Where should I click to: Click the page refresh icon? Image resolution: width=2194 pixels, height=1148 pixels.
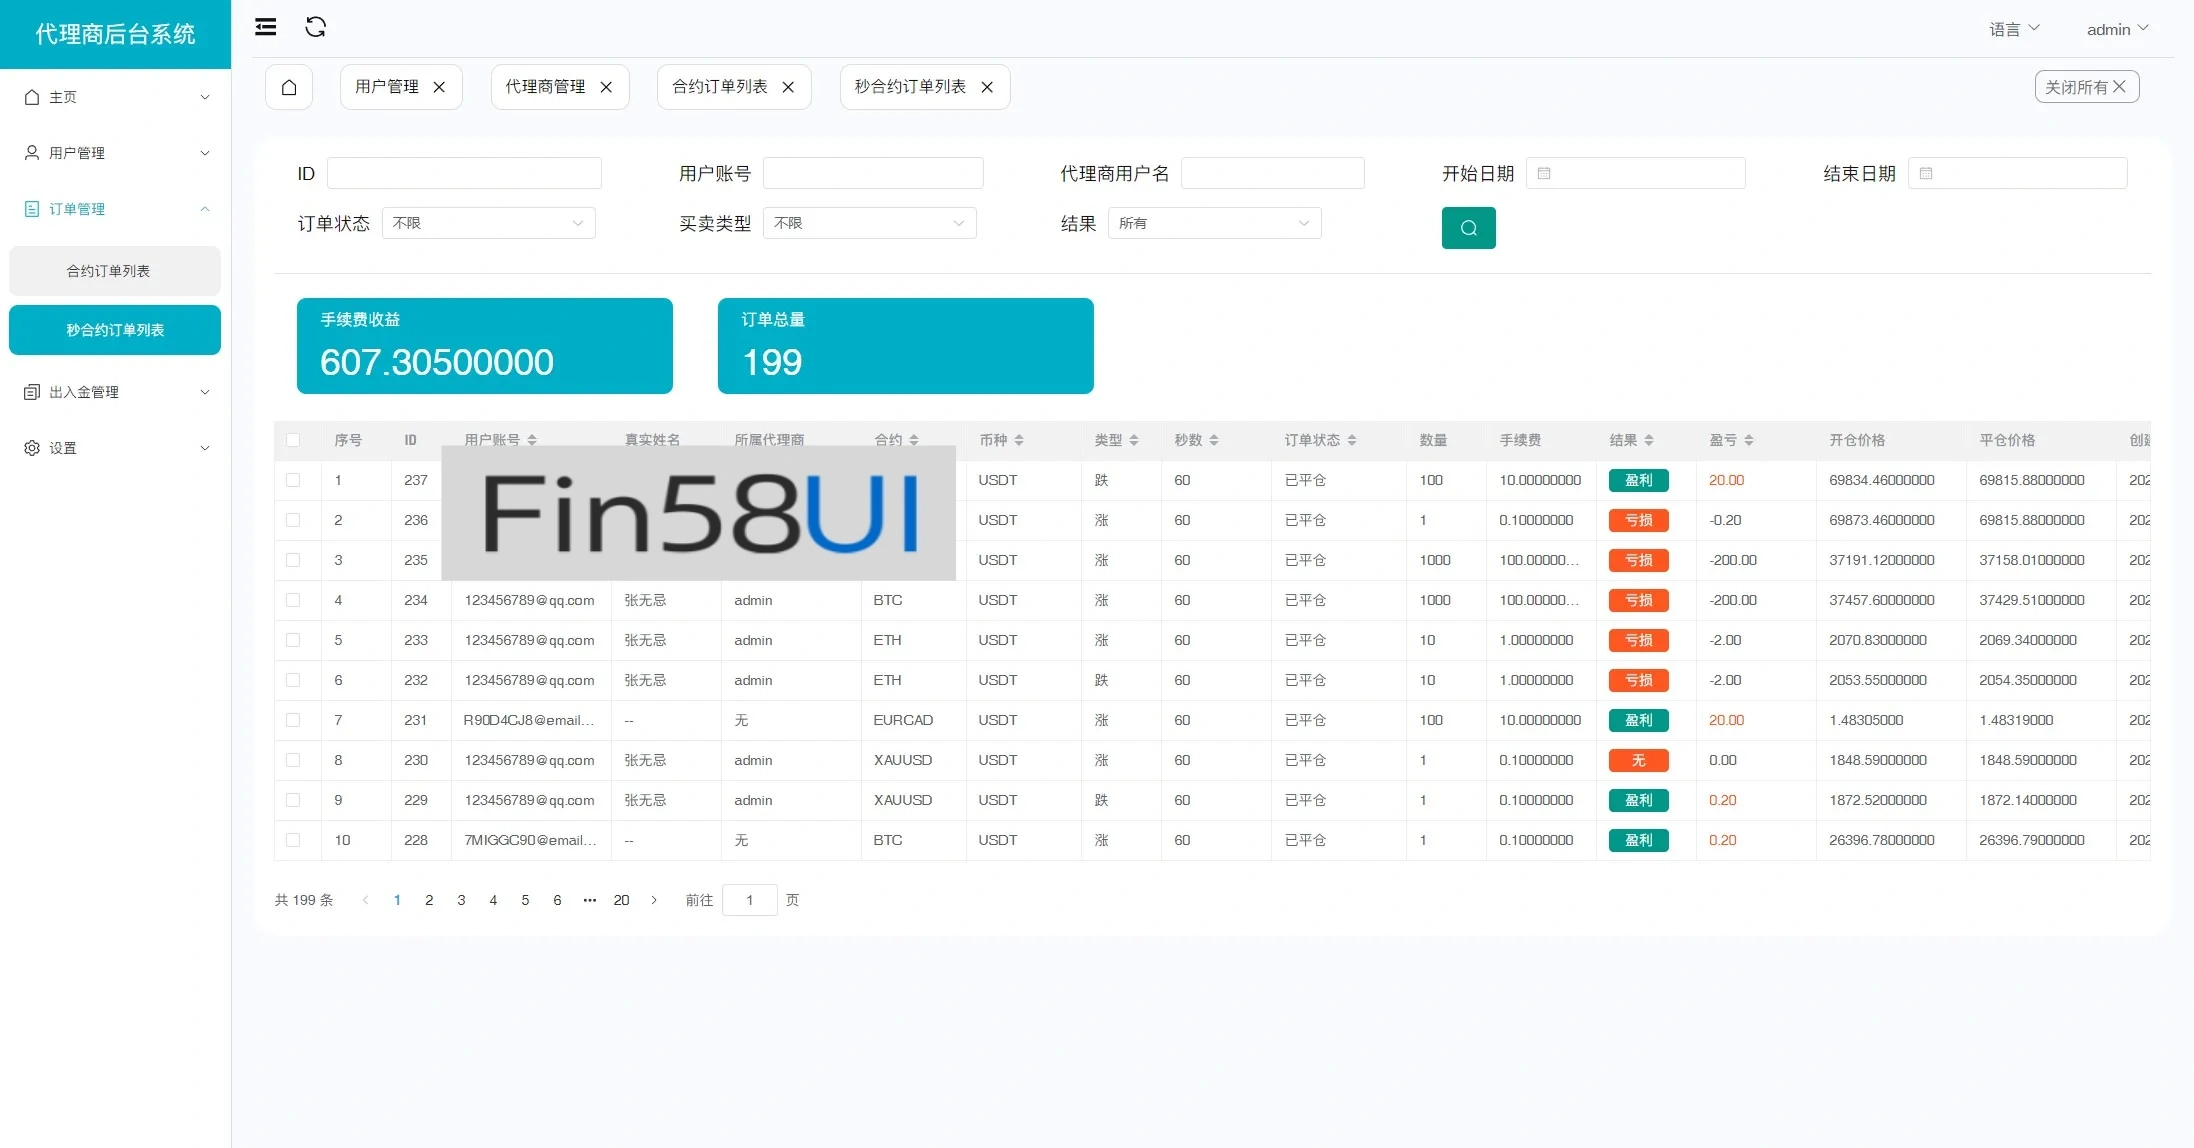[x=316, y=27]
